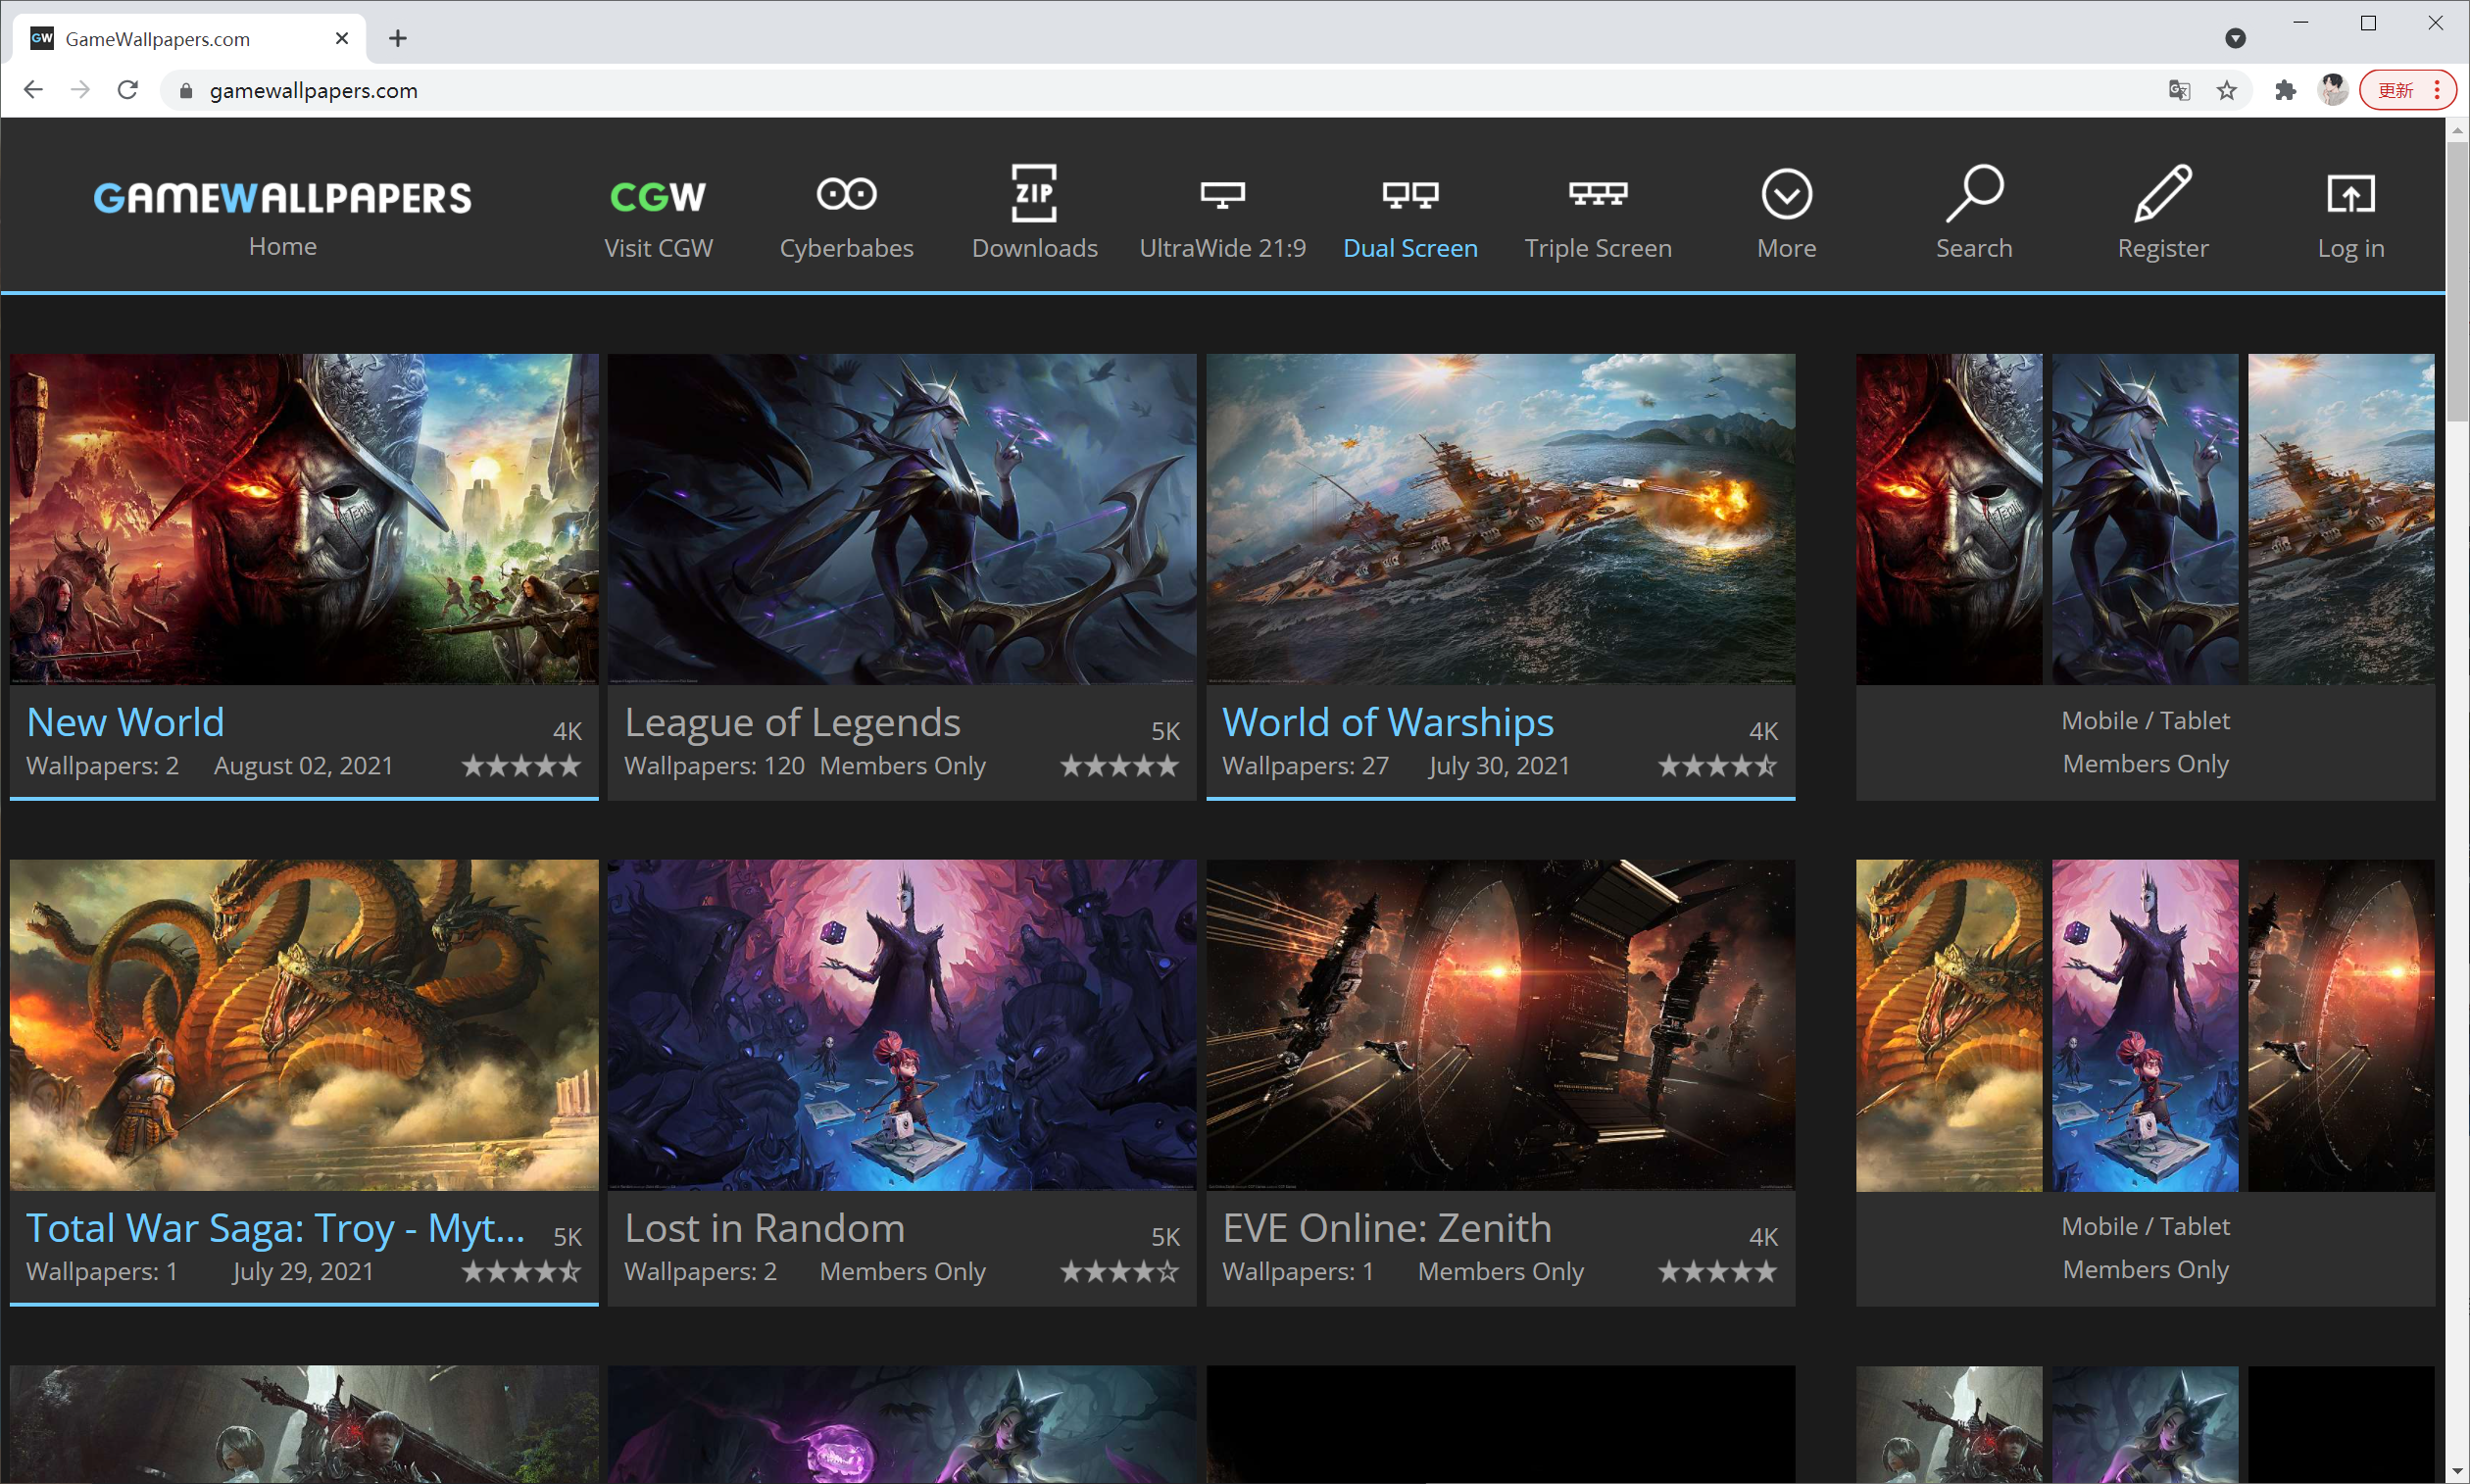Screen dimensions: 2470x1484
Task: Open the browser profile avatar
Action: point(2333,90)
